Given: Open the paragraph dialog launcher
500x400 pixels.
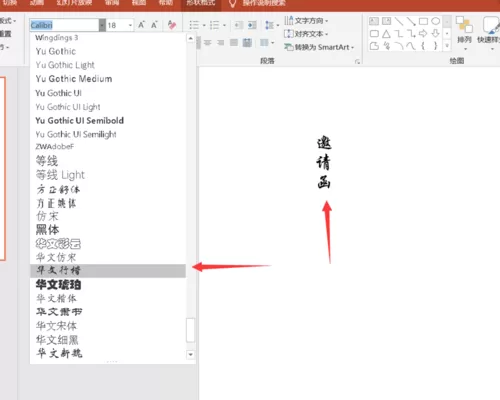Looking at the screenshot, I should click(x=357, y=61).
